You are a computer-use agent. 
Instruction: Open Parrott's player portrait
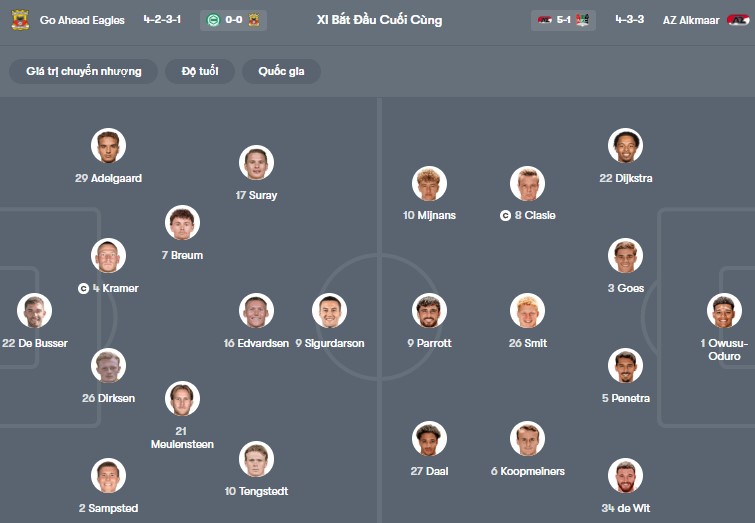tap(429, 311)
